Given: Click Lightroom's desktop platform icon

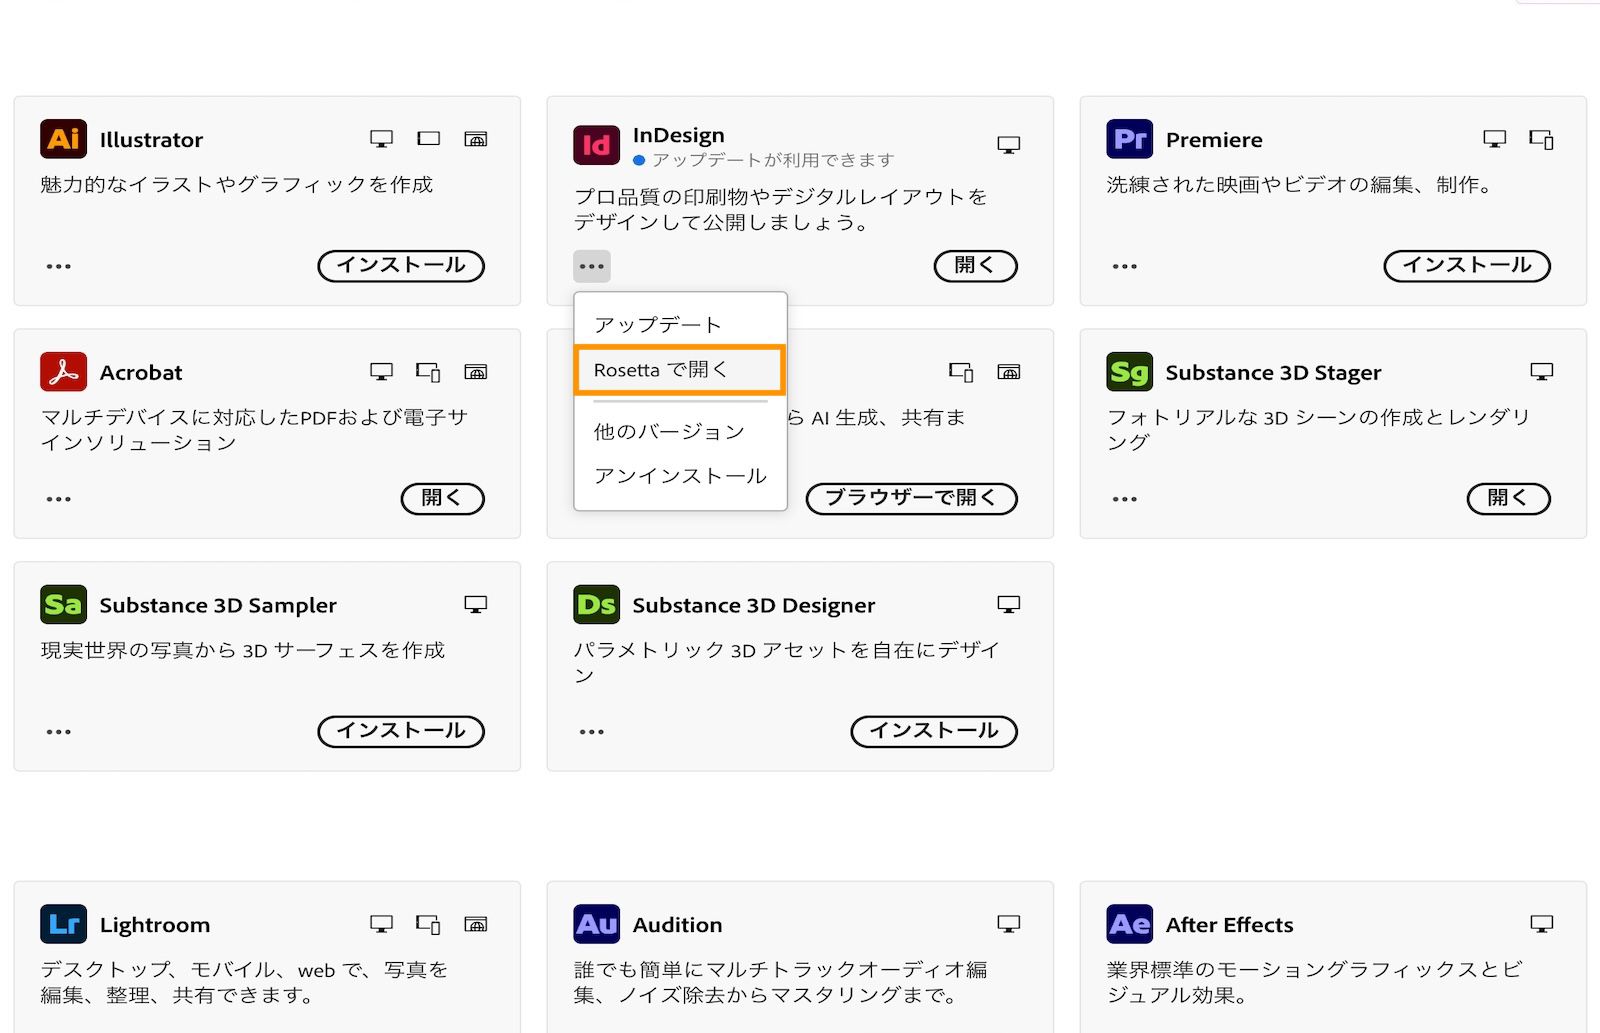Looking at the screenshot, I should click(381, 924).
